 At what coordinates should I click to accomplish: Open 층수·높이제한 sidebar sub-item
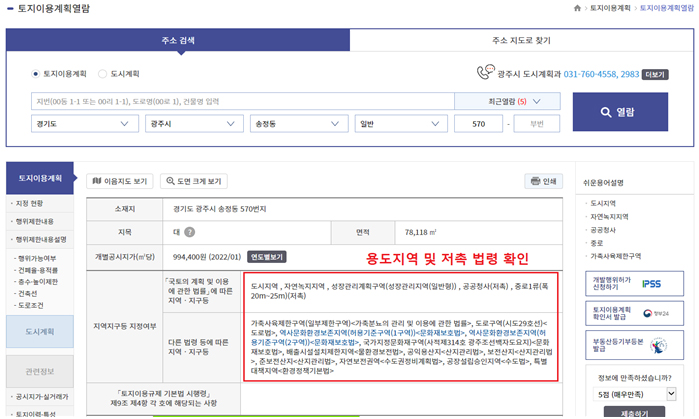click(37, 282)
